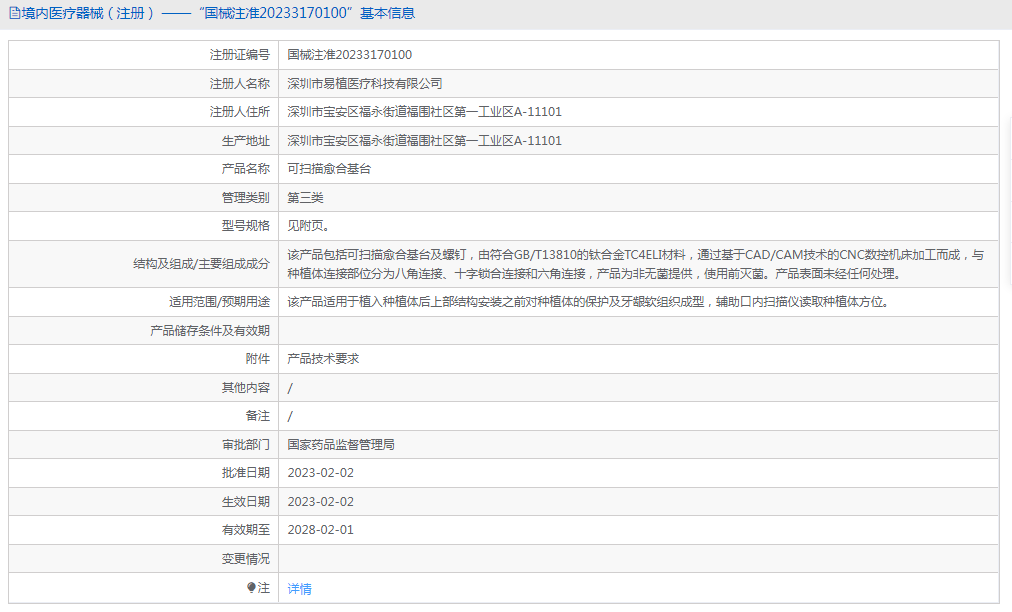Image resolution: width=1012 pixels, height=612 pixels.
Task: Click the company name 深圳市易植医疗科技有限公司
Action: point(365,83)
